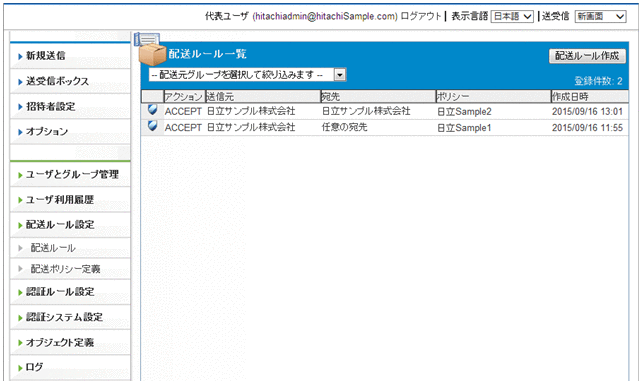Click the green arrow beside ユーザとグループ管理

click(x=20, y=175)
